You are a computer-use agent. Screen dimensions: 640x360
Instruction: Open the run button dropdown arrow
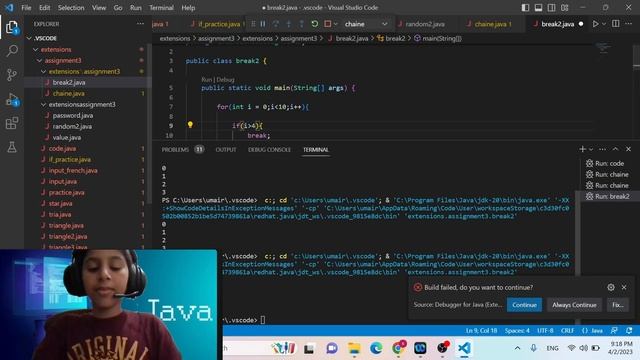pyautogui.click(x=604, y=24)
